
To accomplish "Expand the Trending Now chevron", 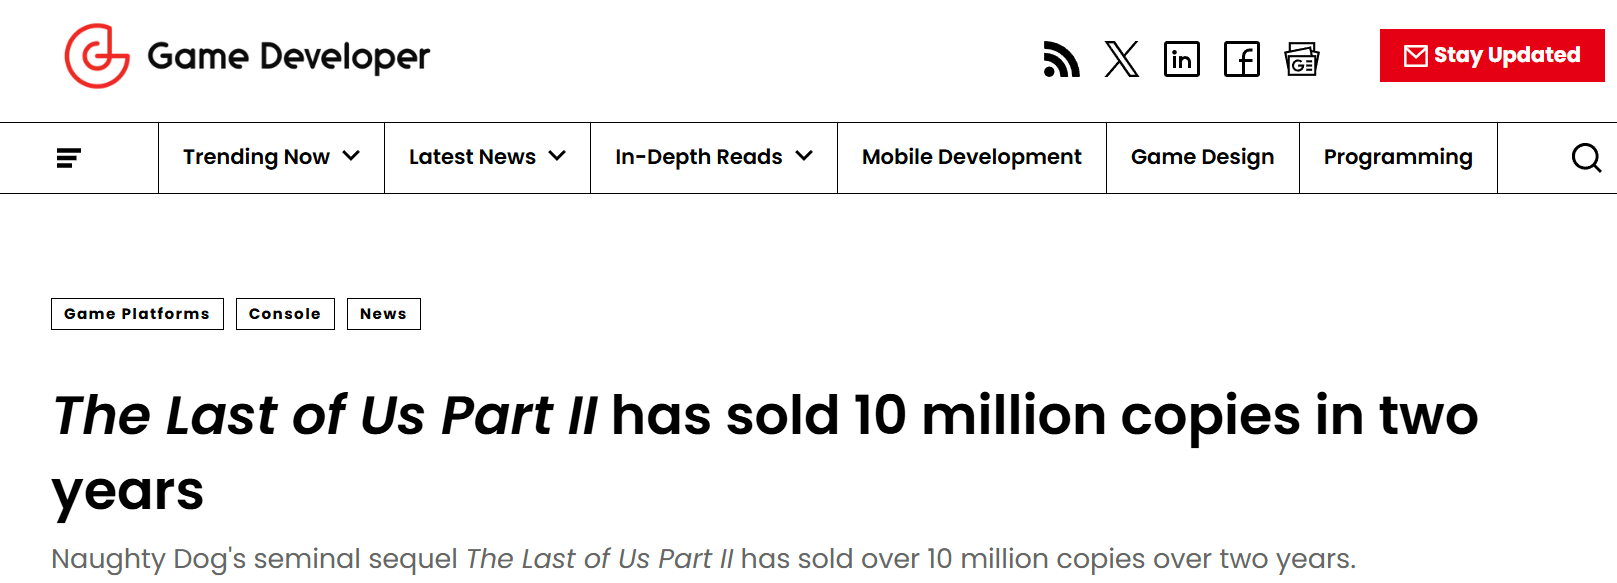I will (x=351, y=156).
